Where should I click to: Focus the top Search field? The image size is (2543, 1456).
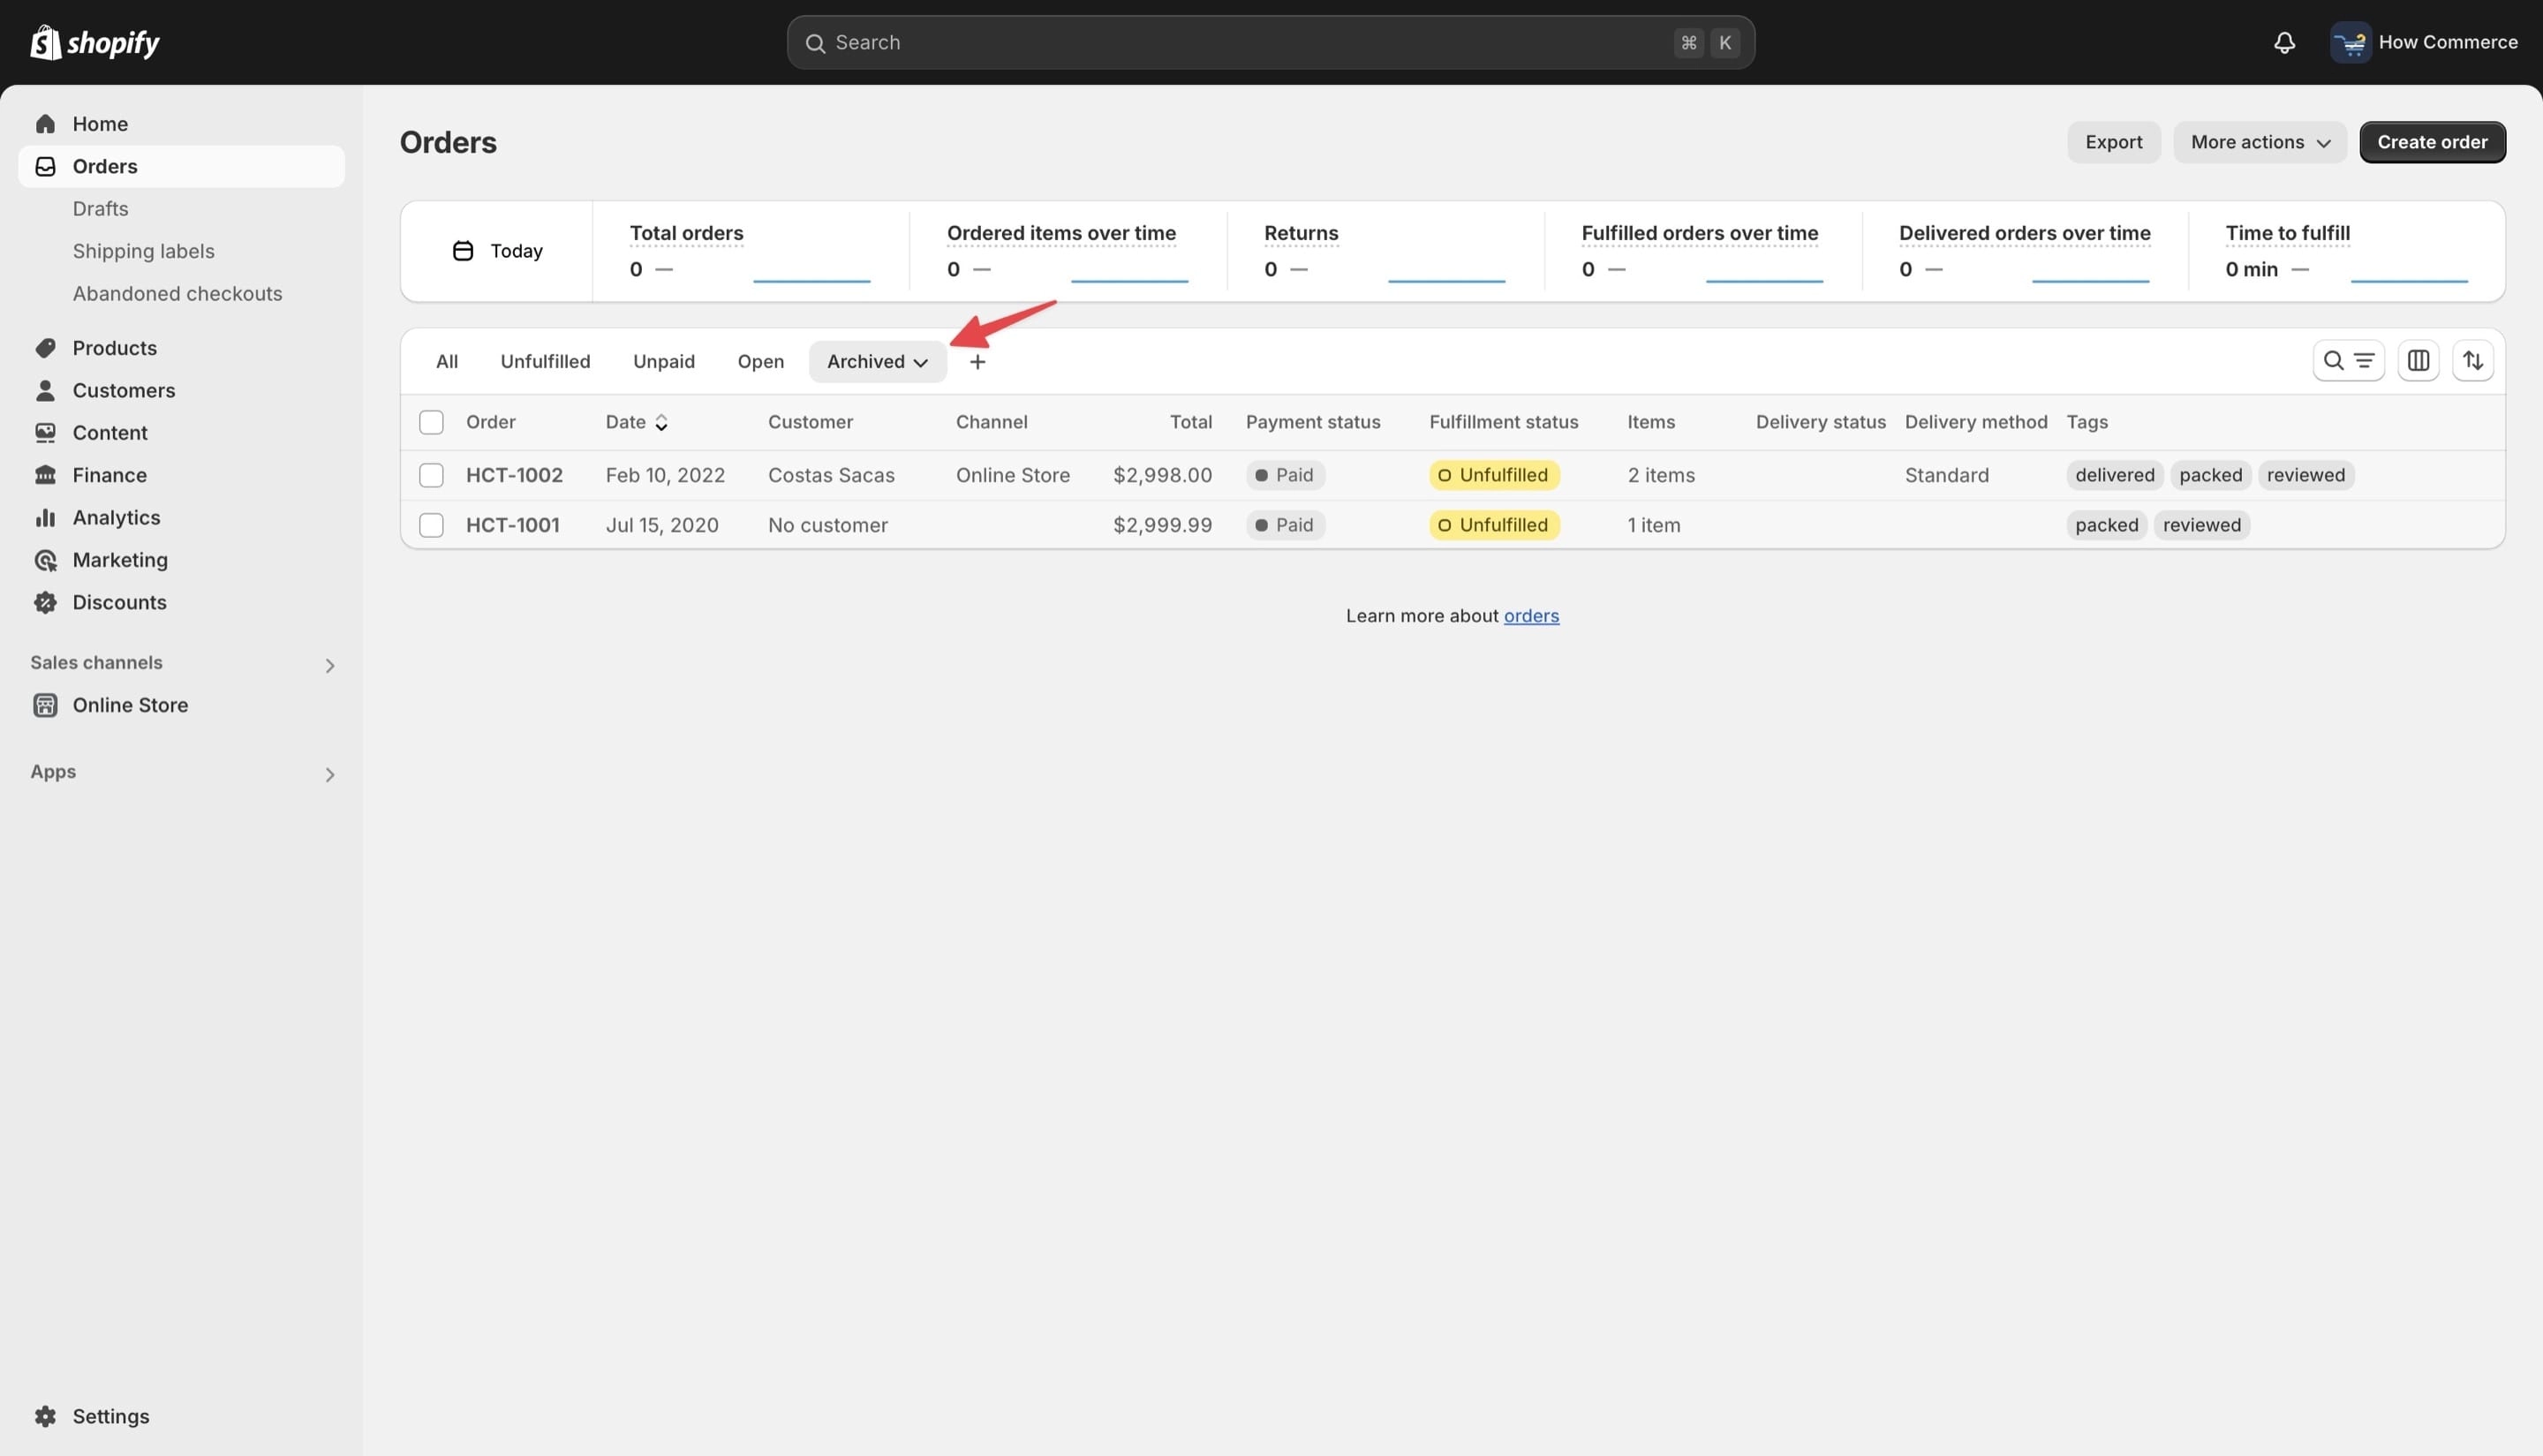(x=1270, y=43)
